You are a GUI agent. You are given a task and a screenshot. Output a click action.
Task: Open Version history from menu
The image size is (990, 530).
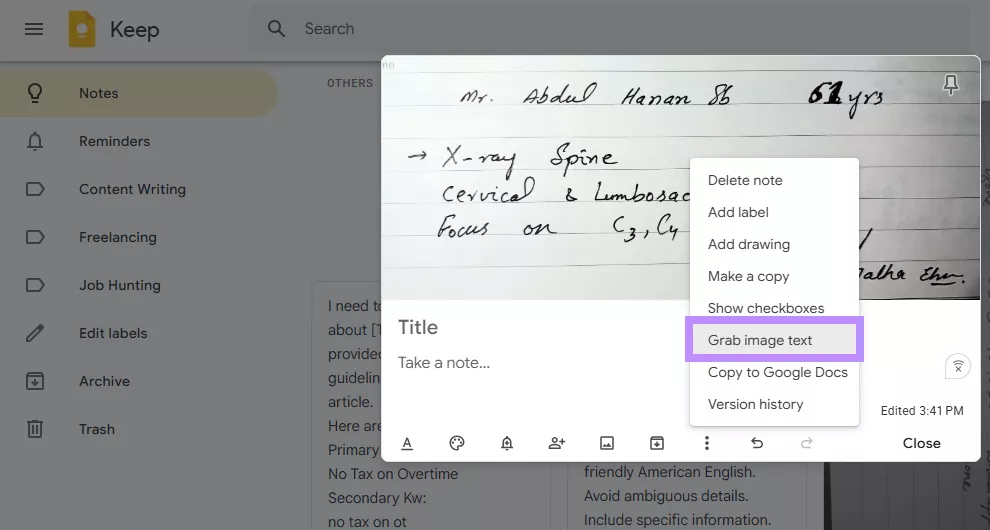pyautogui.click(x=774, y=404)
